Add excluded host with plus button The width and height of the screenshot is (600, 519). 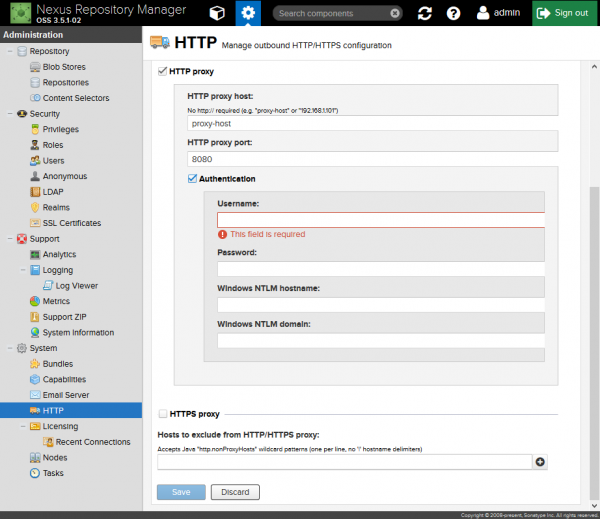[540, 462]
